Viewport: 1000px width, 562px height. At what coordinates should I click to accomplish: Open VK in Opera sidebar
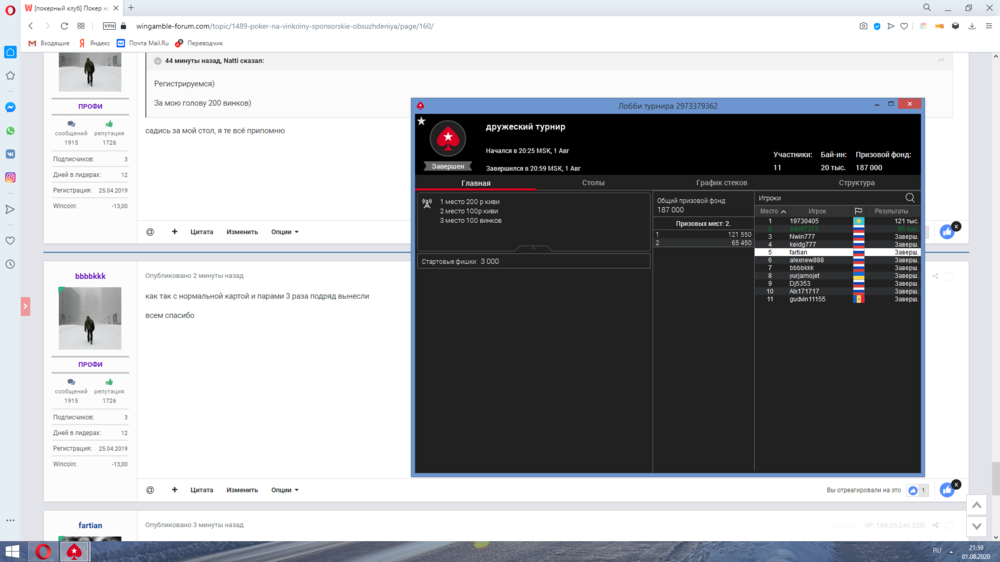click(10, 154)
